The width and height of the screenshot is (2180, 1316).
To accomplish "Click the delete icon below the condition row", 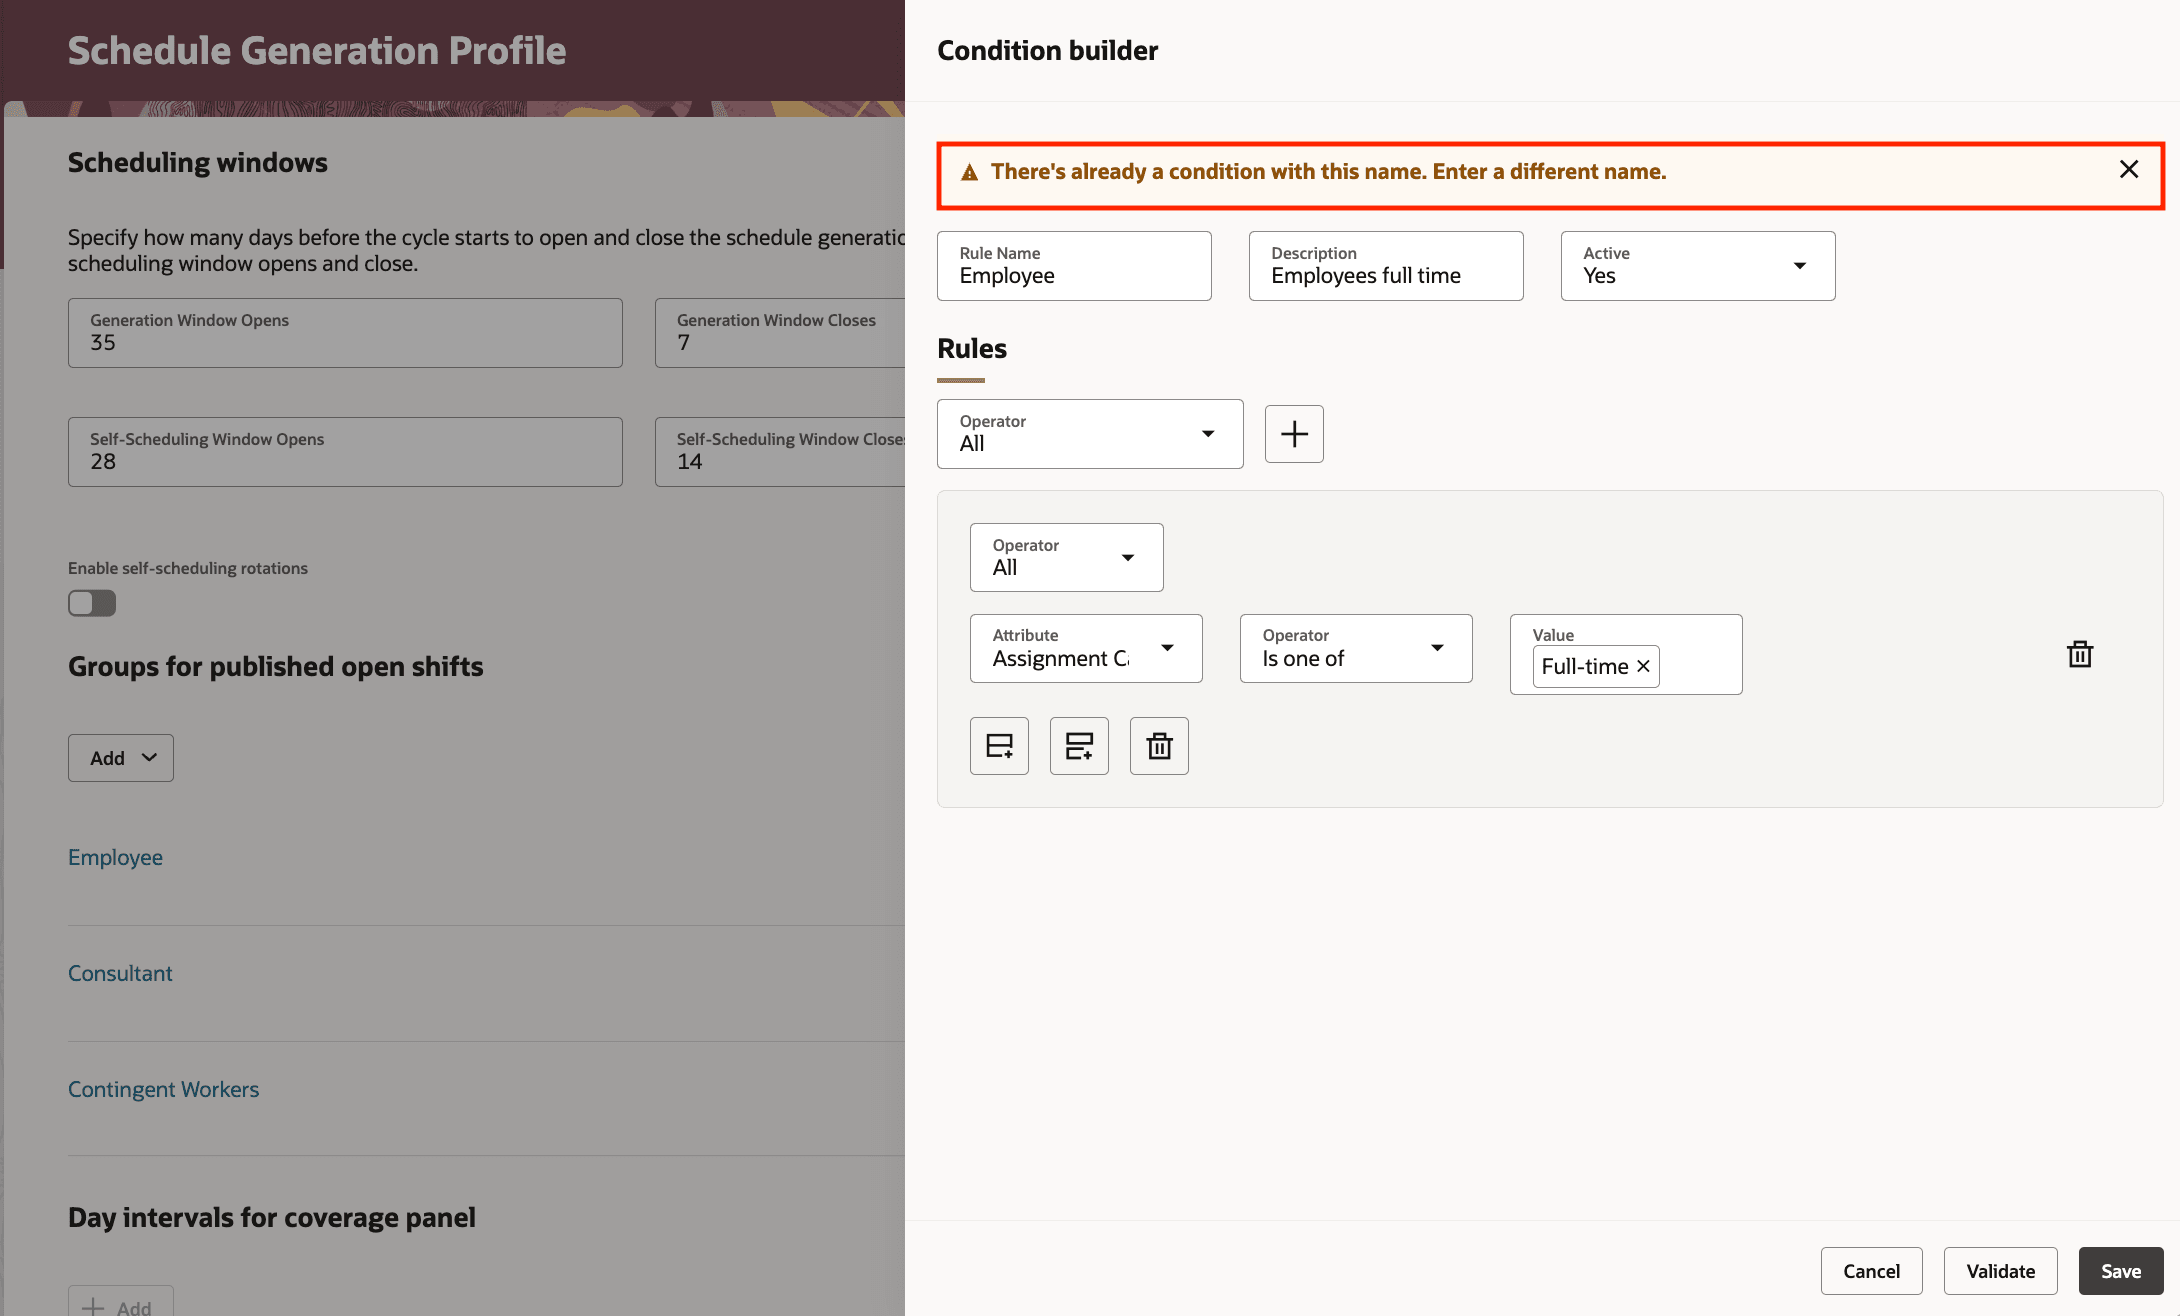I will click(1159, 745).
